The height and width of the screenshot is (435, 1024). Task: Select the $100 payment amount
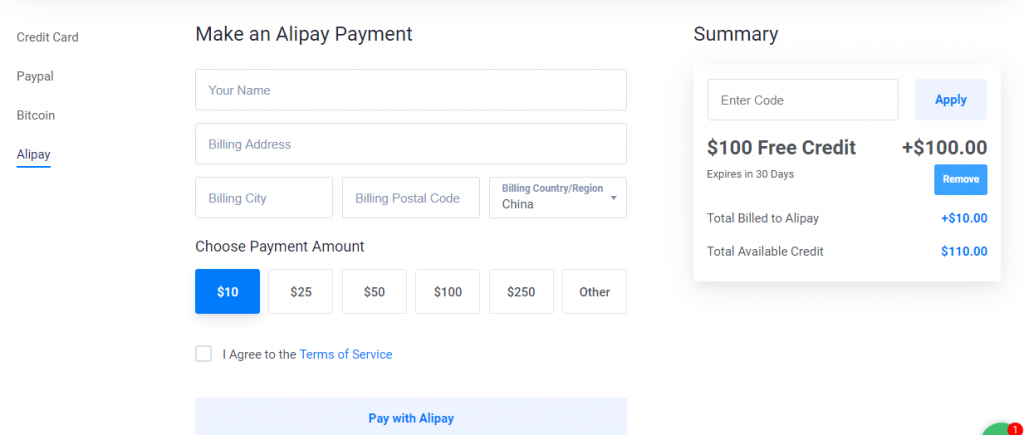click(448, 292)
